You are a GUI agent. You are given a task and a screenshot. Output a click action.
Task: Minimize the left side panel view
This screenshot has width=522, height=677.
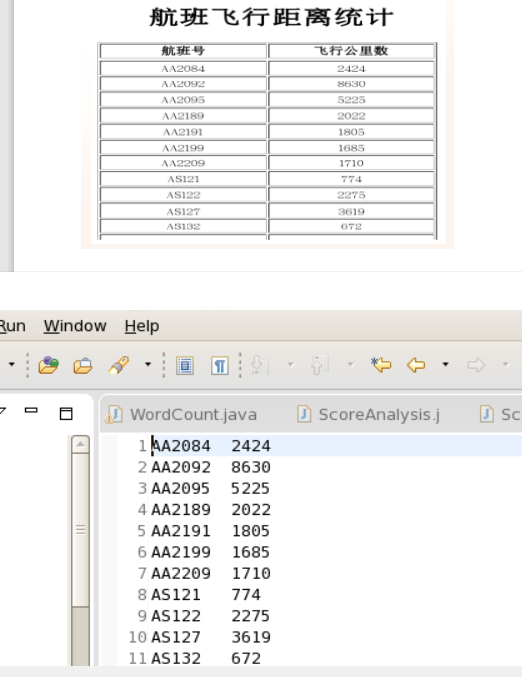31,411
